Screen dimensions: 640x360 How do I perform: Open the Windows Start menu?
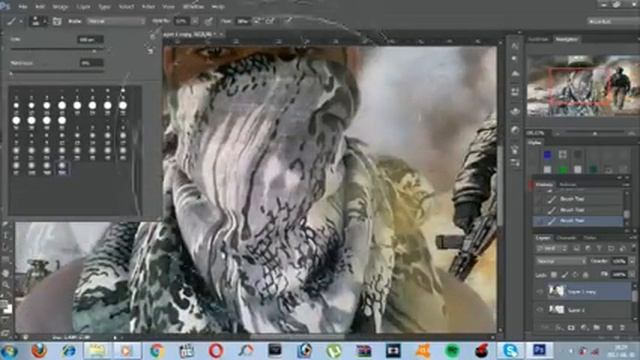click(x=9, y=351)
